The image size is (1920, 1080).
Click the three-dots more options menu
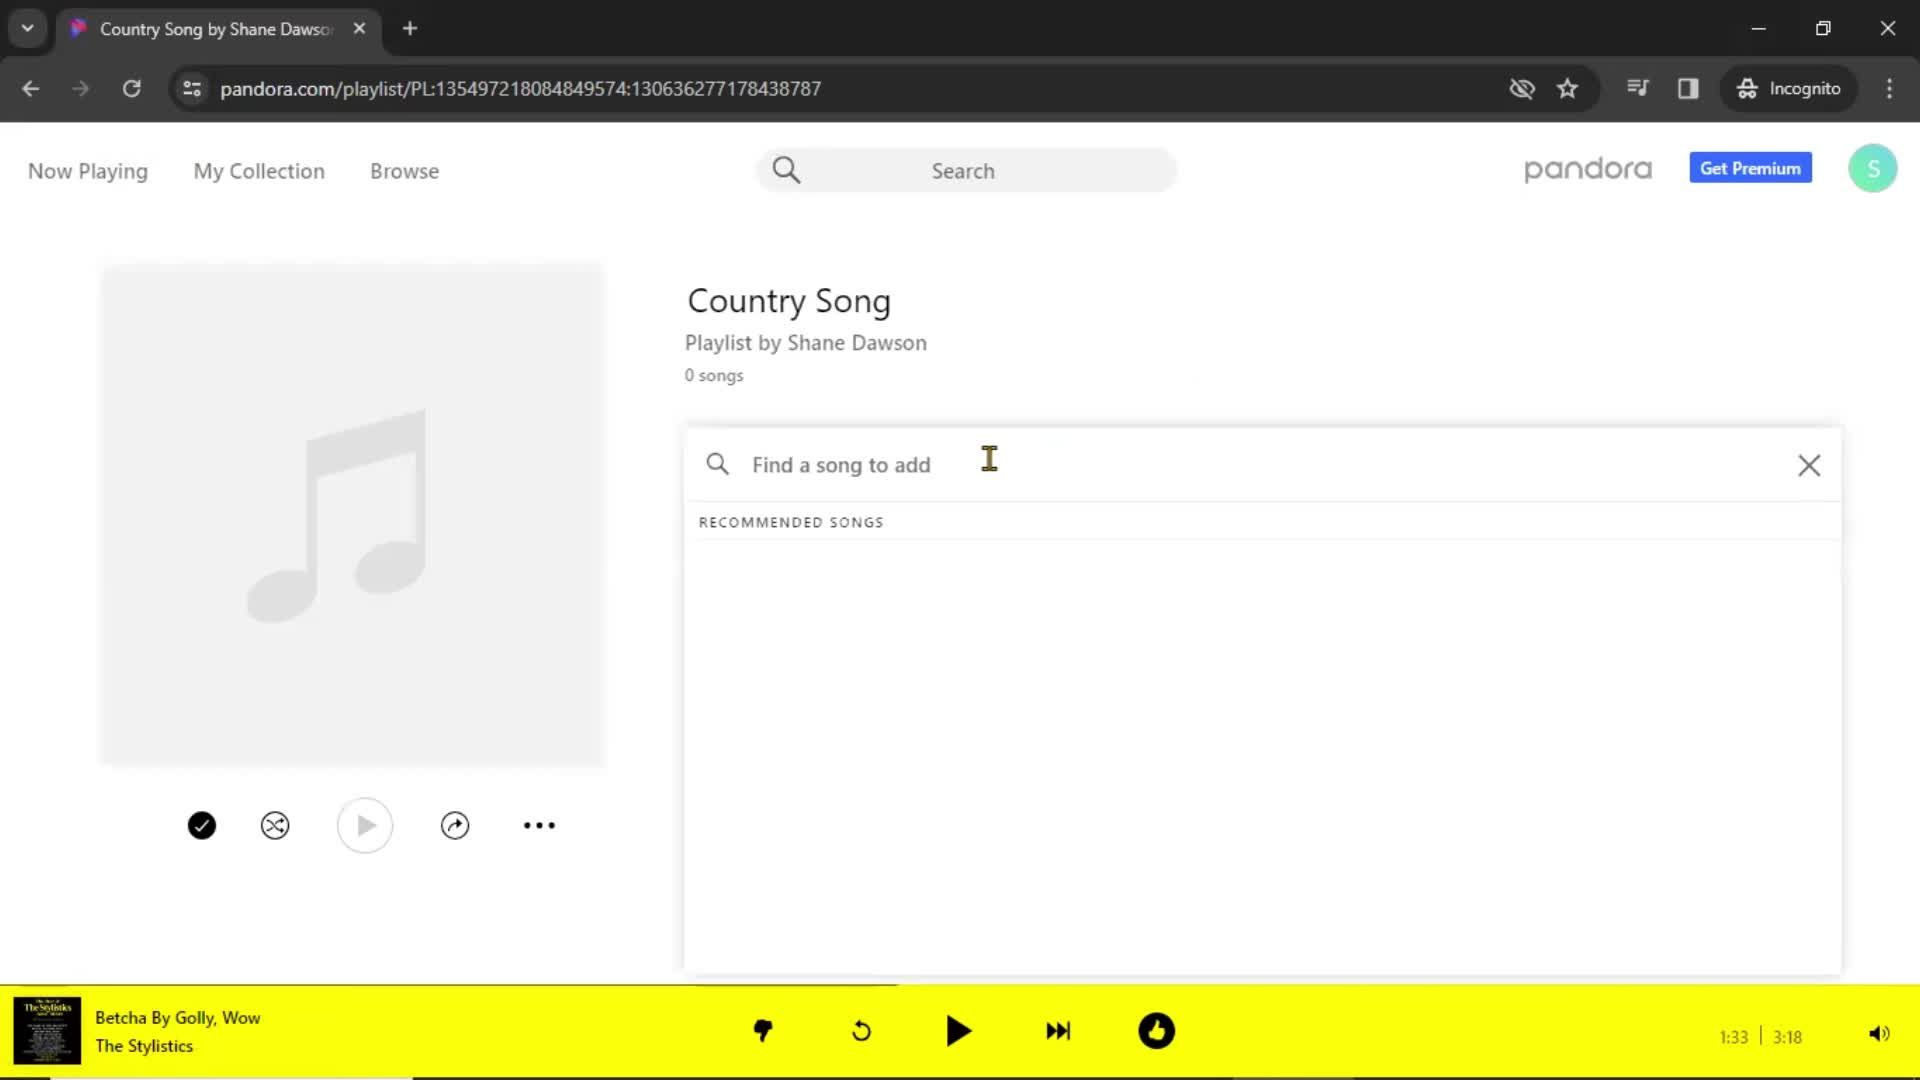[539, 824]
